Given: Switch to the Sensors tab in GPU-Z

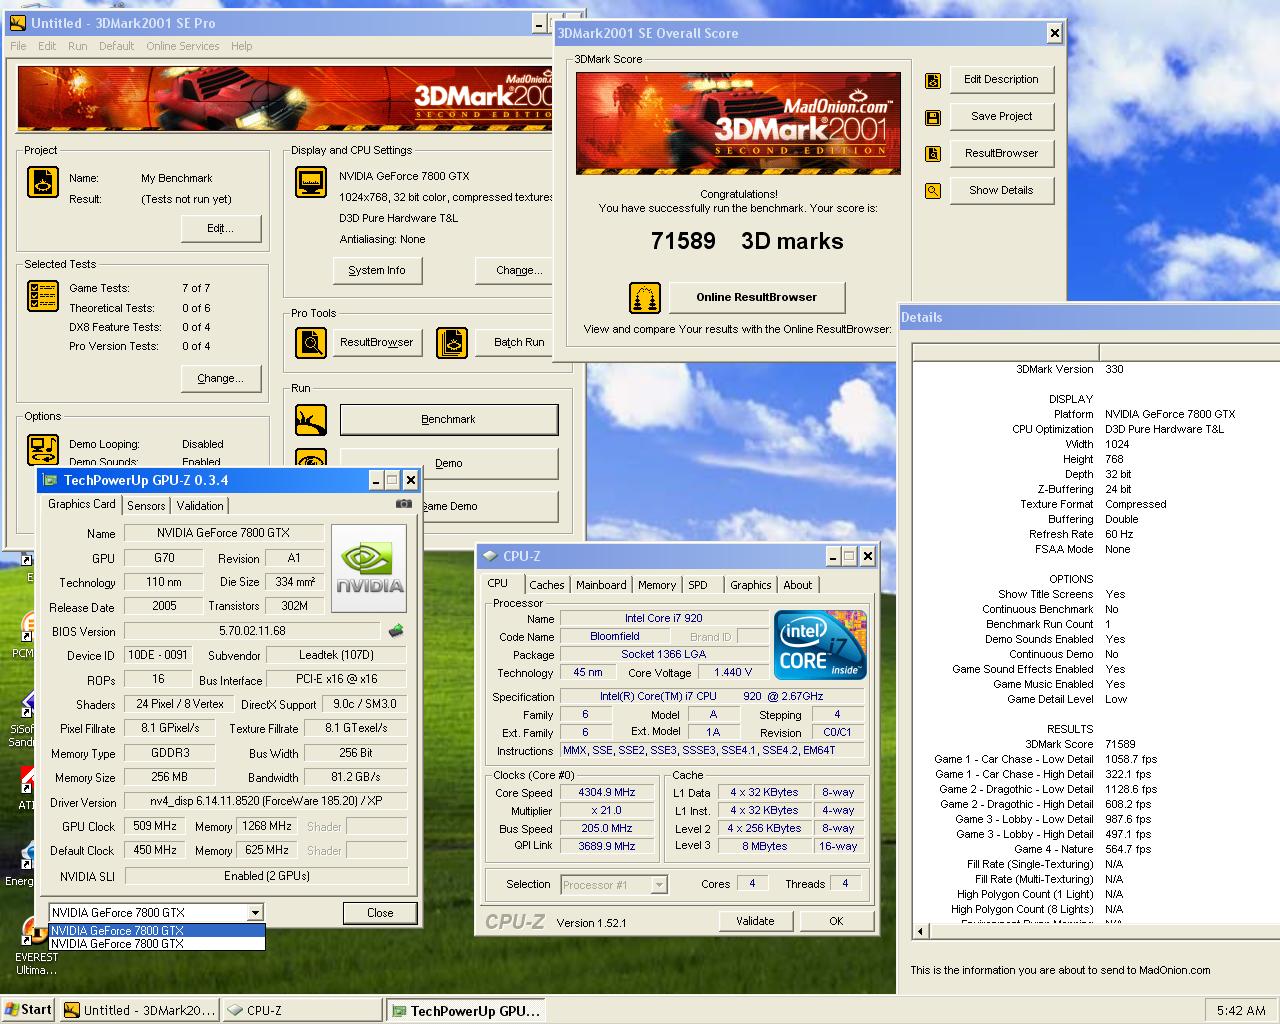Looking at the screenshot, I should click(x=146, y=506).
